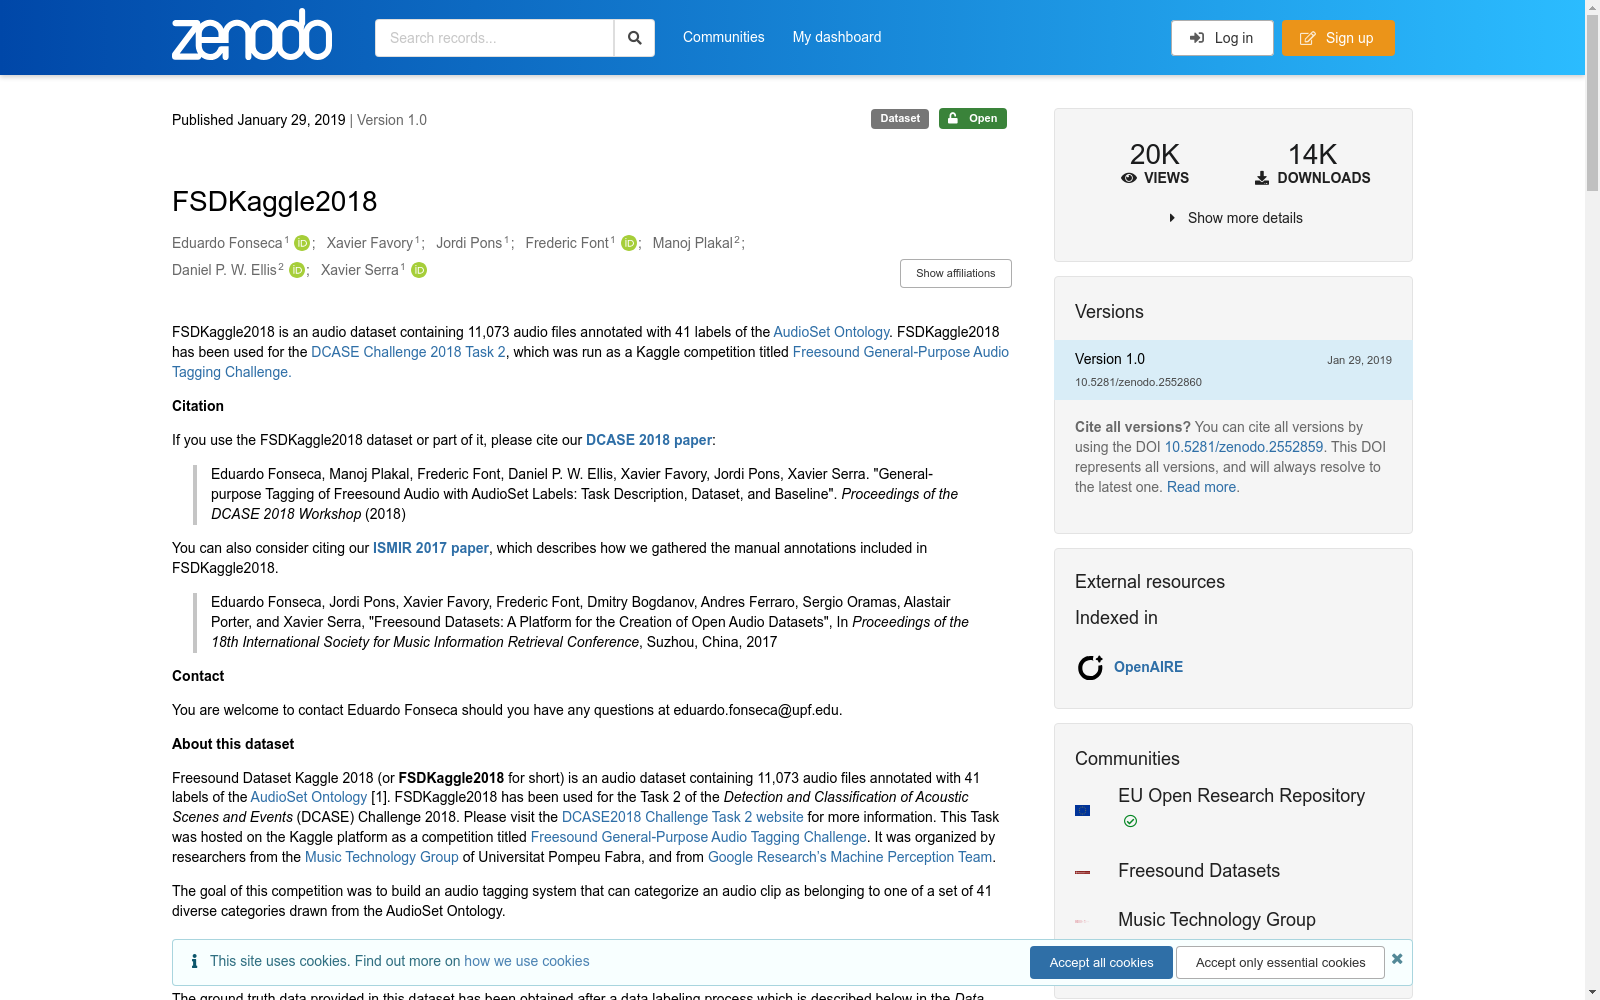
Task: Click the downloads icon
Action: 1262,178
